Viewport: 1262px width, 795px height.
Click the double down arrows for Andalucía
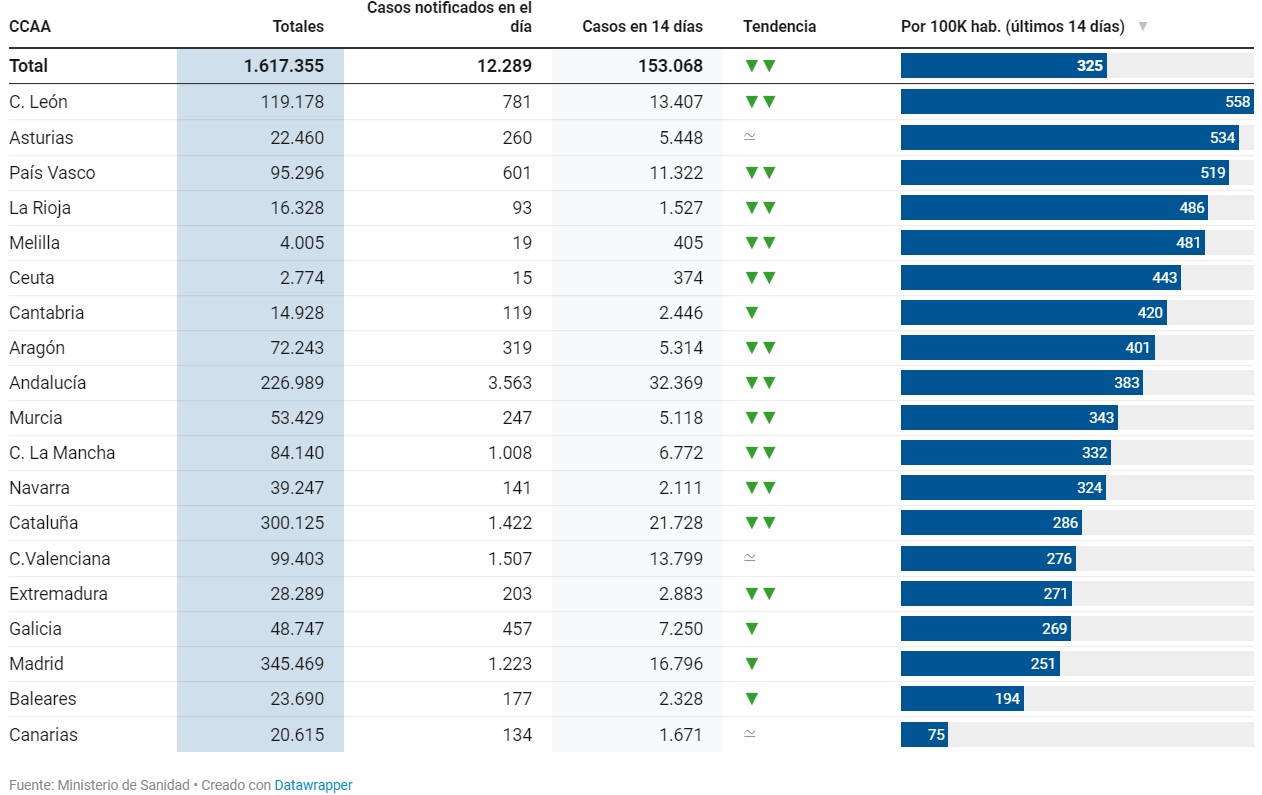760,383
